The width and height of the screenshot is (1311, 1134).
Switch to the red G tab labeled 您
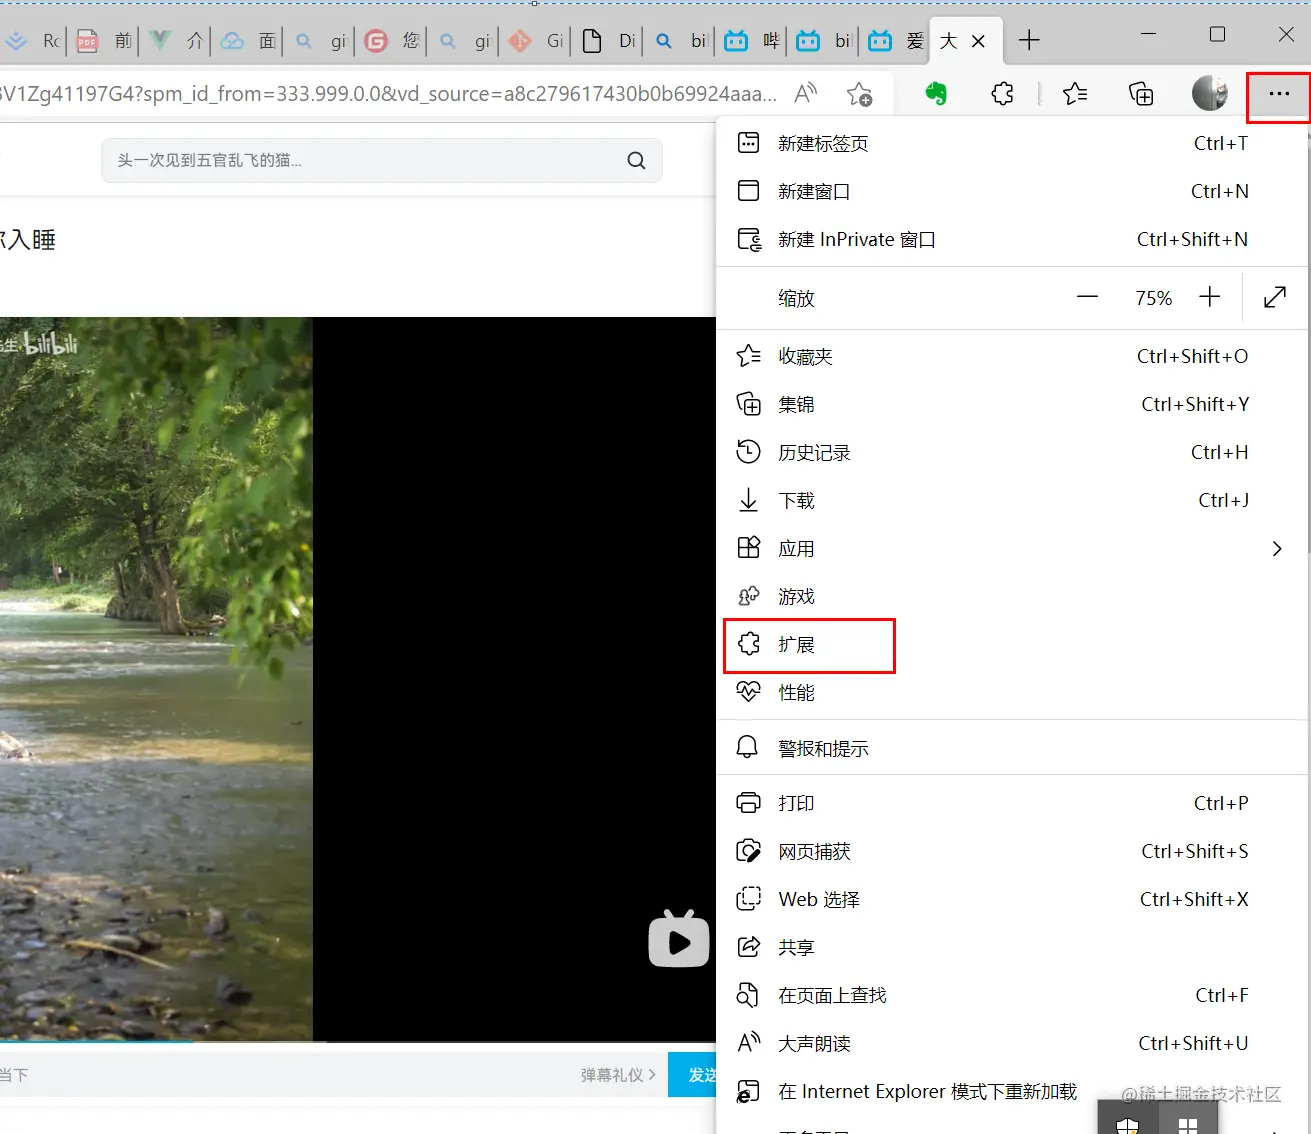(x=392, y=41)
